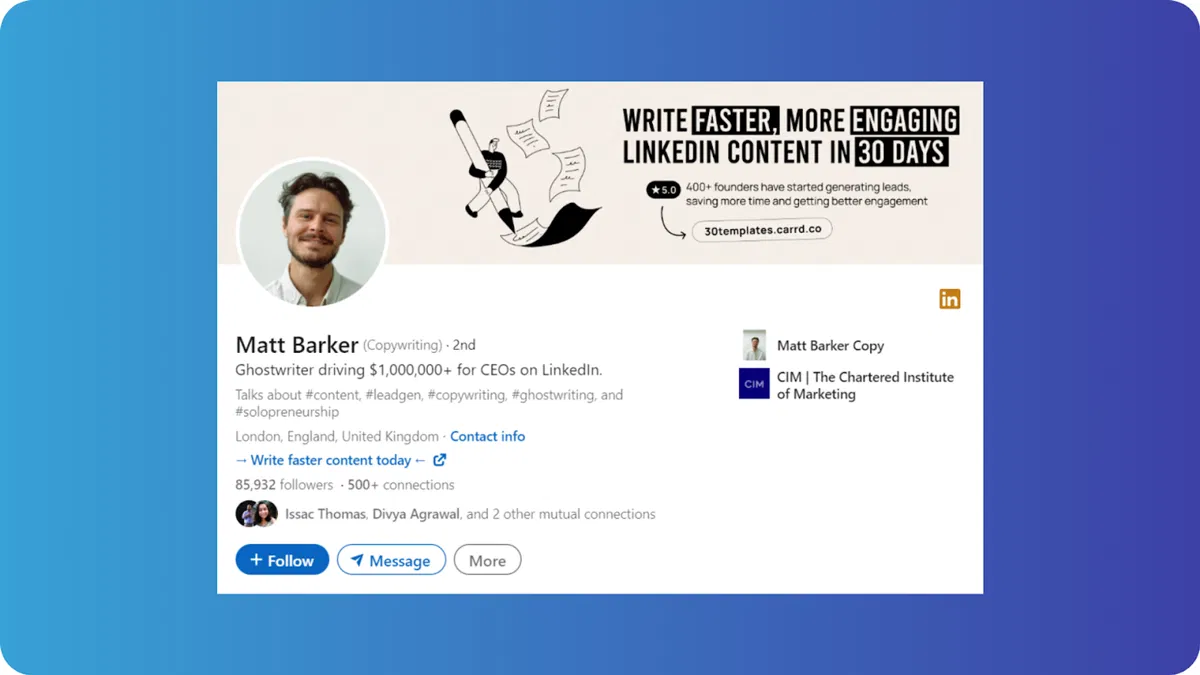Click the orange LinkedIn logo icon
This screenshot has height=675, width=1200.
(x=949, y=299)
